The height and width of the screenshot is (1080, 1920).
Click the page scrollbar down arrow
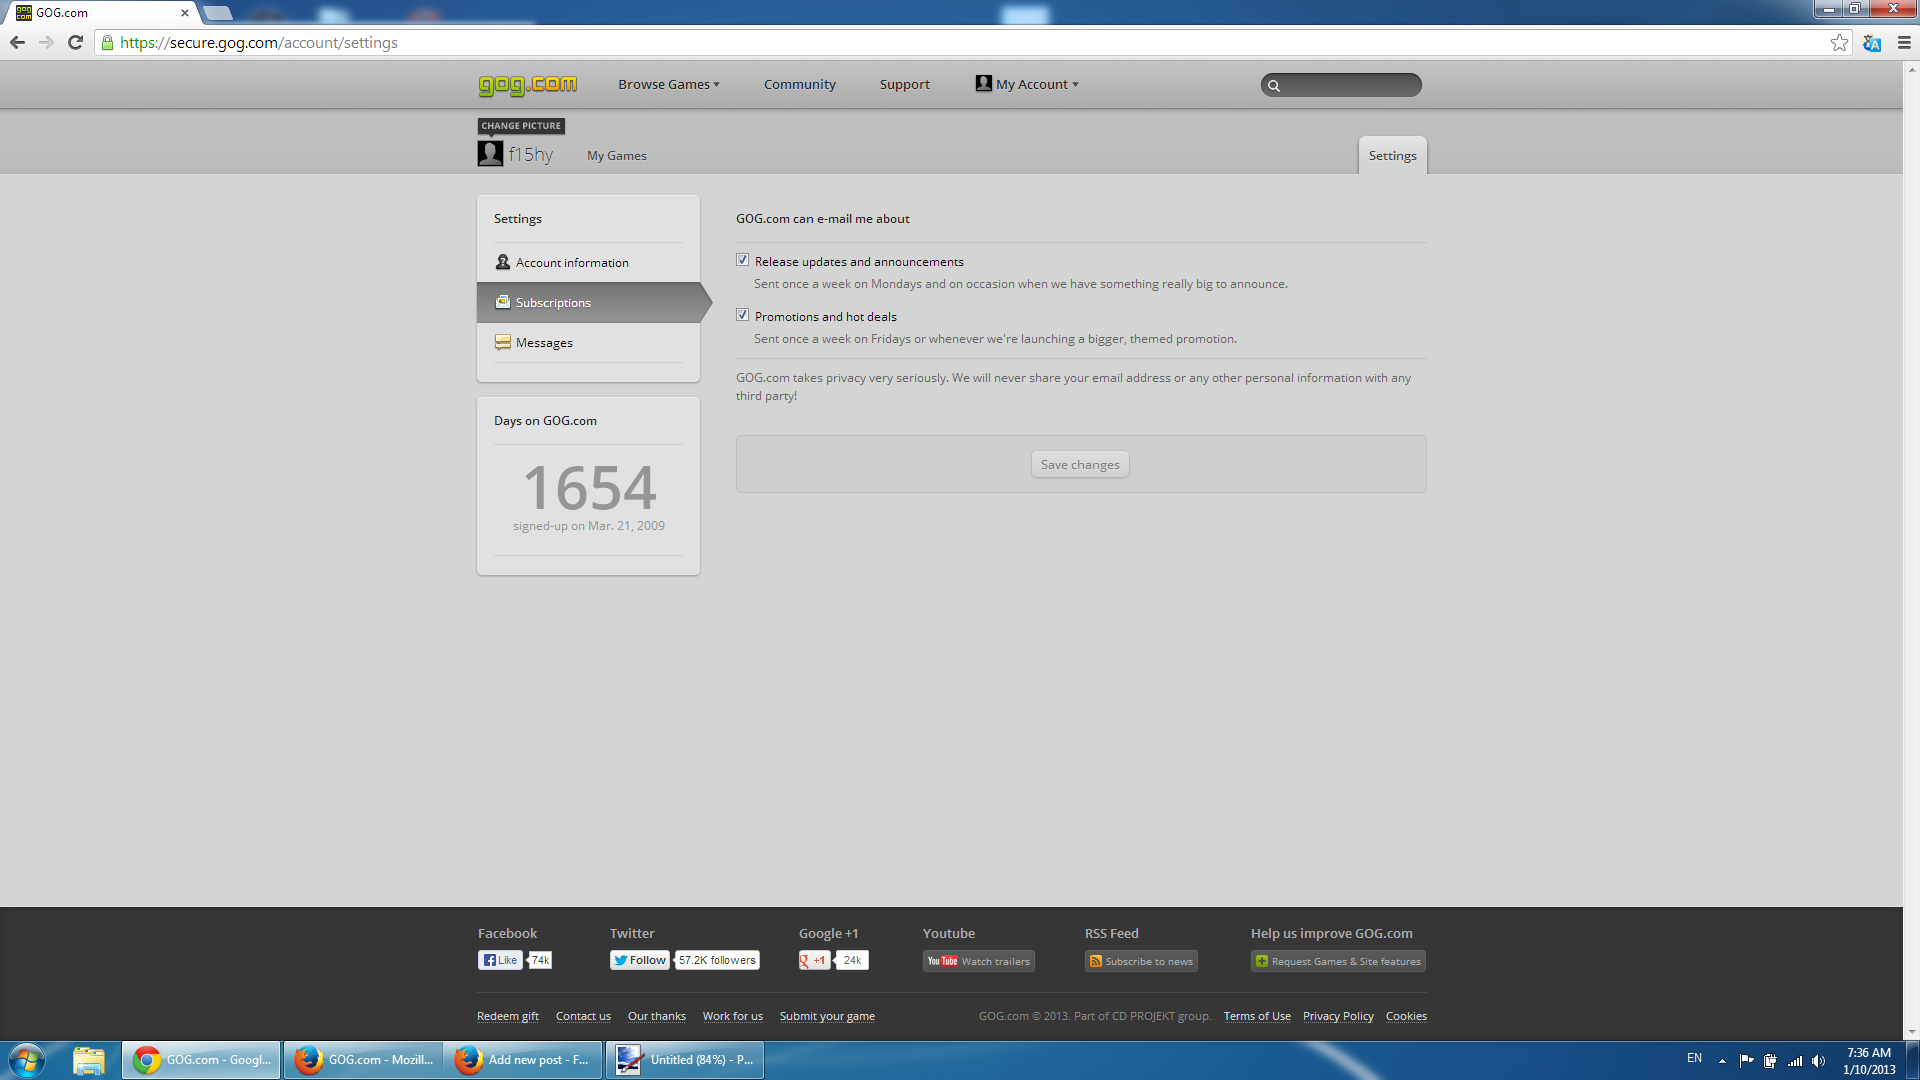1912,1032
